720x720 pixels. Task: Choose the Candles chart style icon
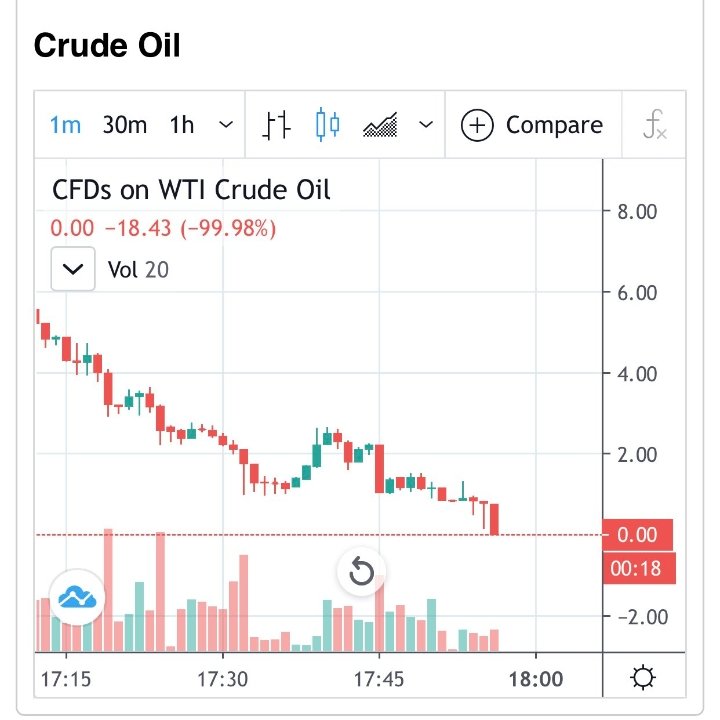[x=327, y=126]
